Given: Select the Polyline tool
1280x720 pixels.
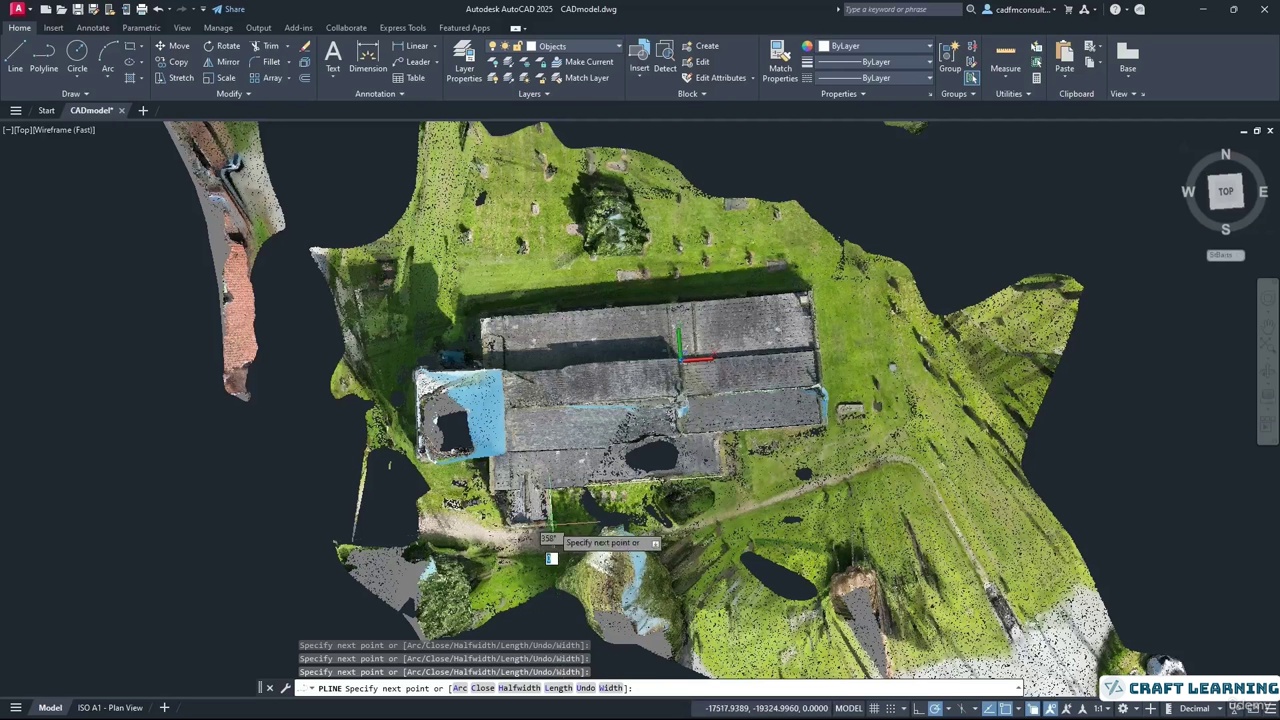Looking at the screenshot, I should click(43, 57).
